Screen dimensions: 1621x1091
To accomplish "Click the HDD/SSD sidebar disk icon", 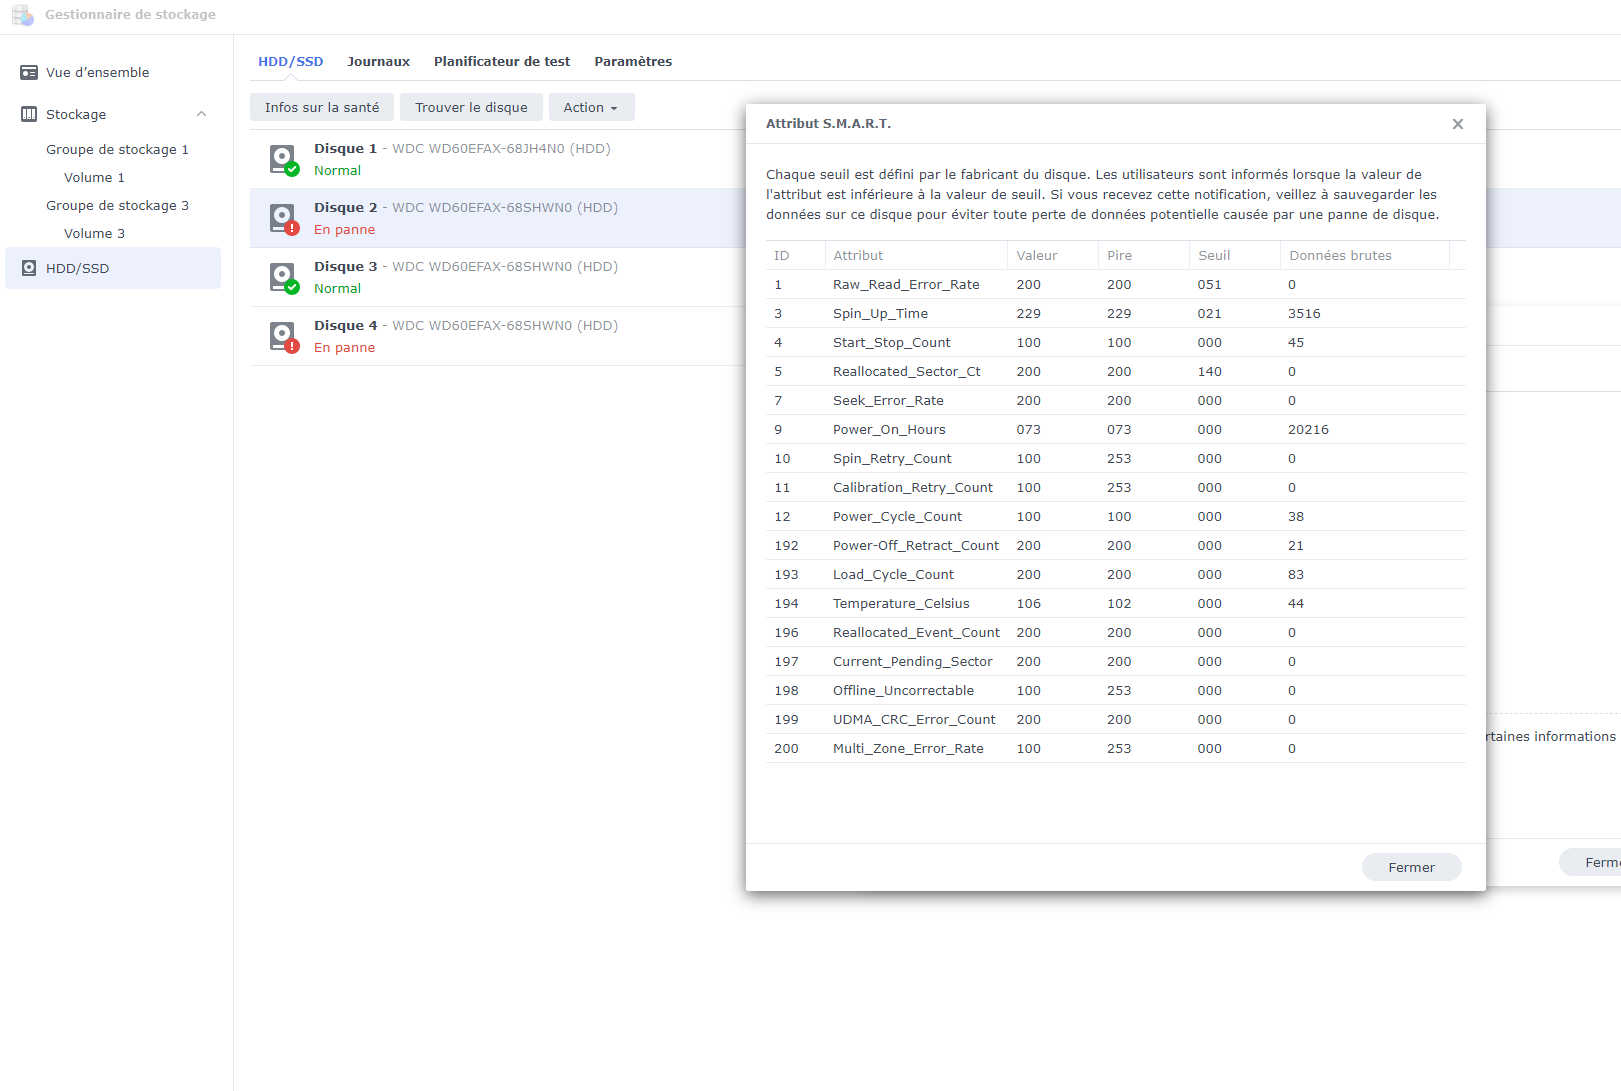I will (29, 269).
